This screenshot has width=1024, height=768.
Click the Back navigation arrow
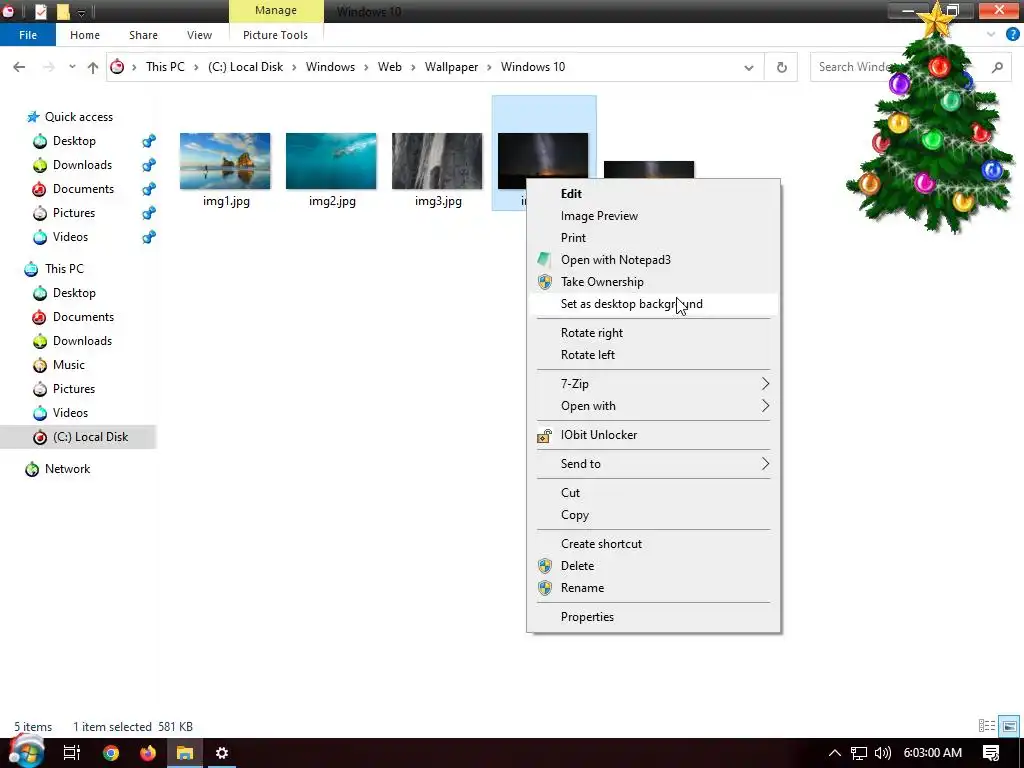coord(20,67)
